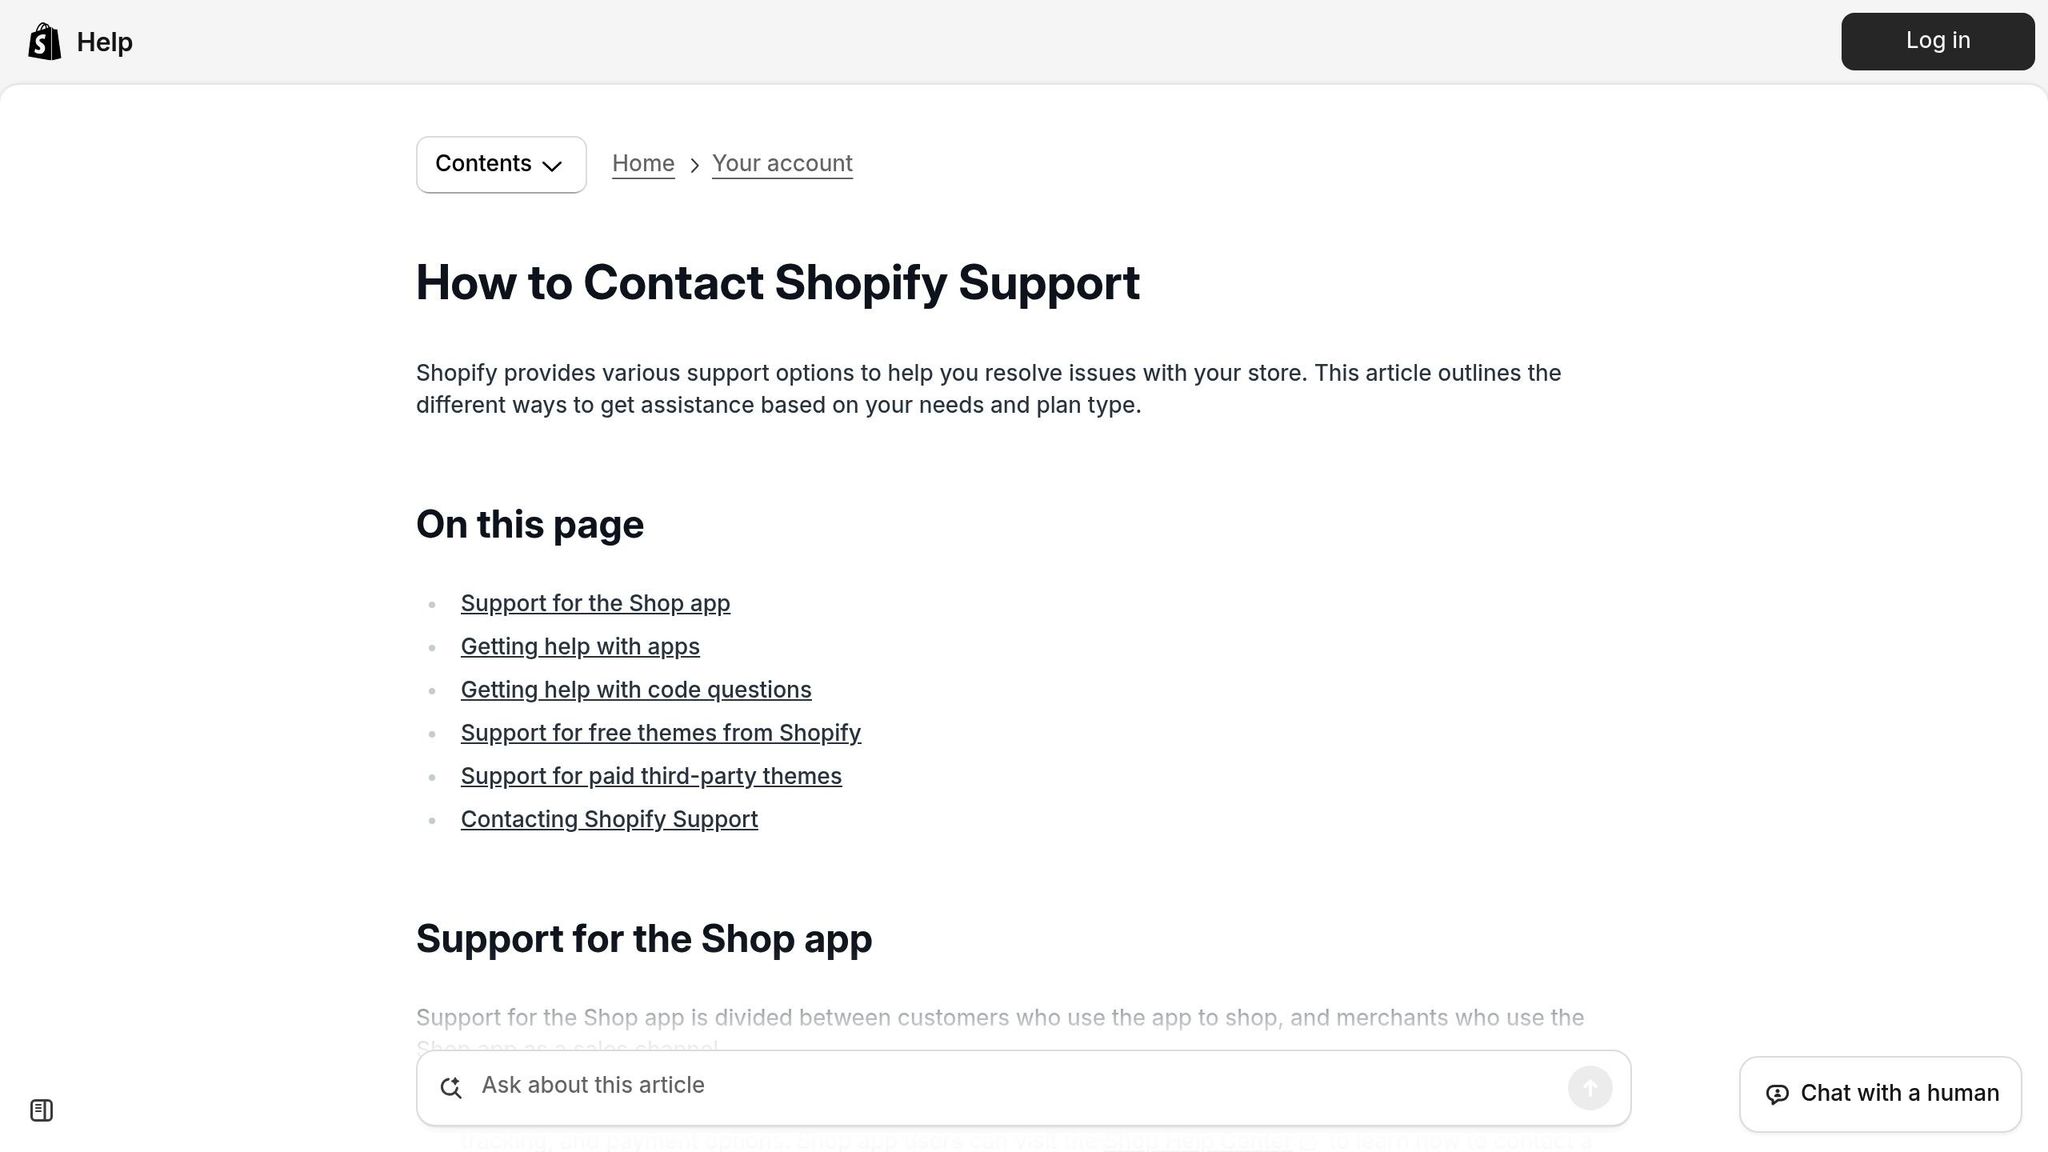Image resolution: width=2048 pixels, height=1152 pixels.
Task: Click the chat bubble icon next to Chat with a human
Action: tap(1776, 1094)
